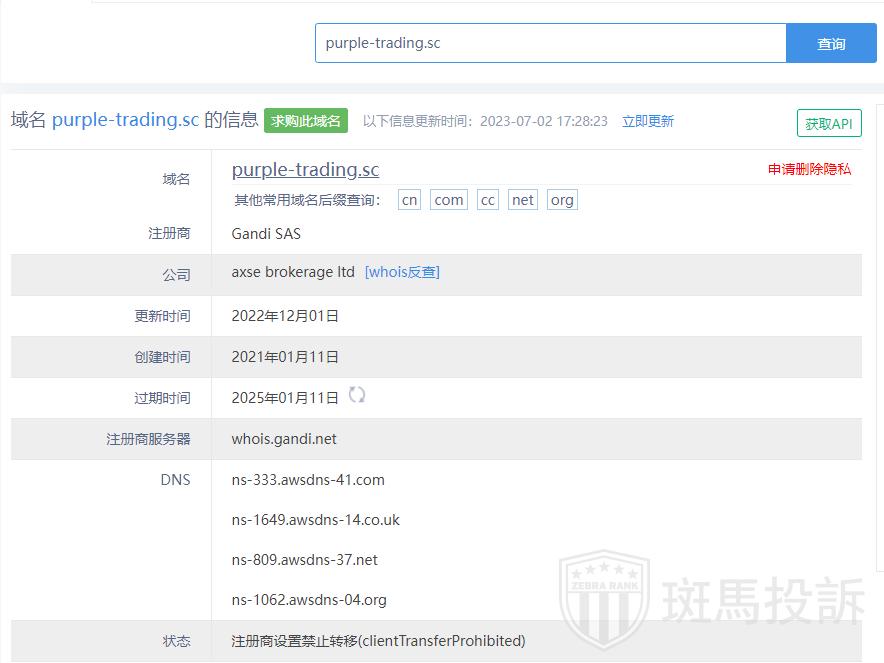Select the cn domain suffix
The width and height of the screenshot is (884, 663).
point(409,200)
